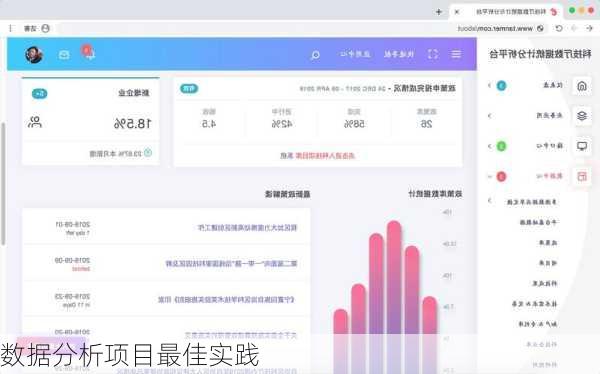The image size is (600, 374).
Task: Select the stacked layers sidebar icon
Action: (x=582, y=116)
